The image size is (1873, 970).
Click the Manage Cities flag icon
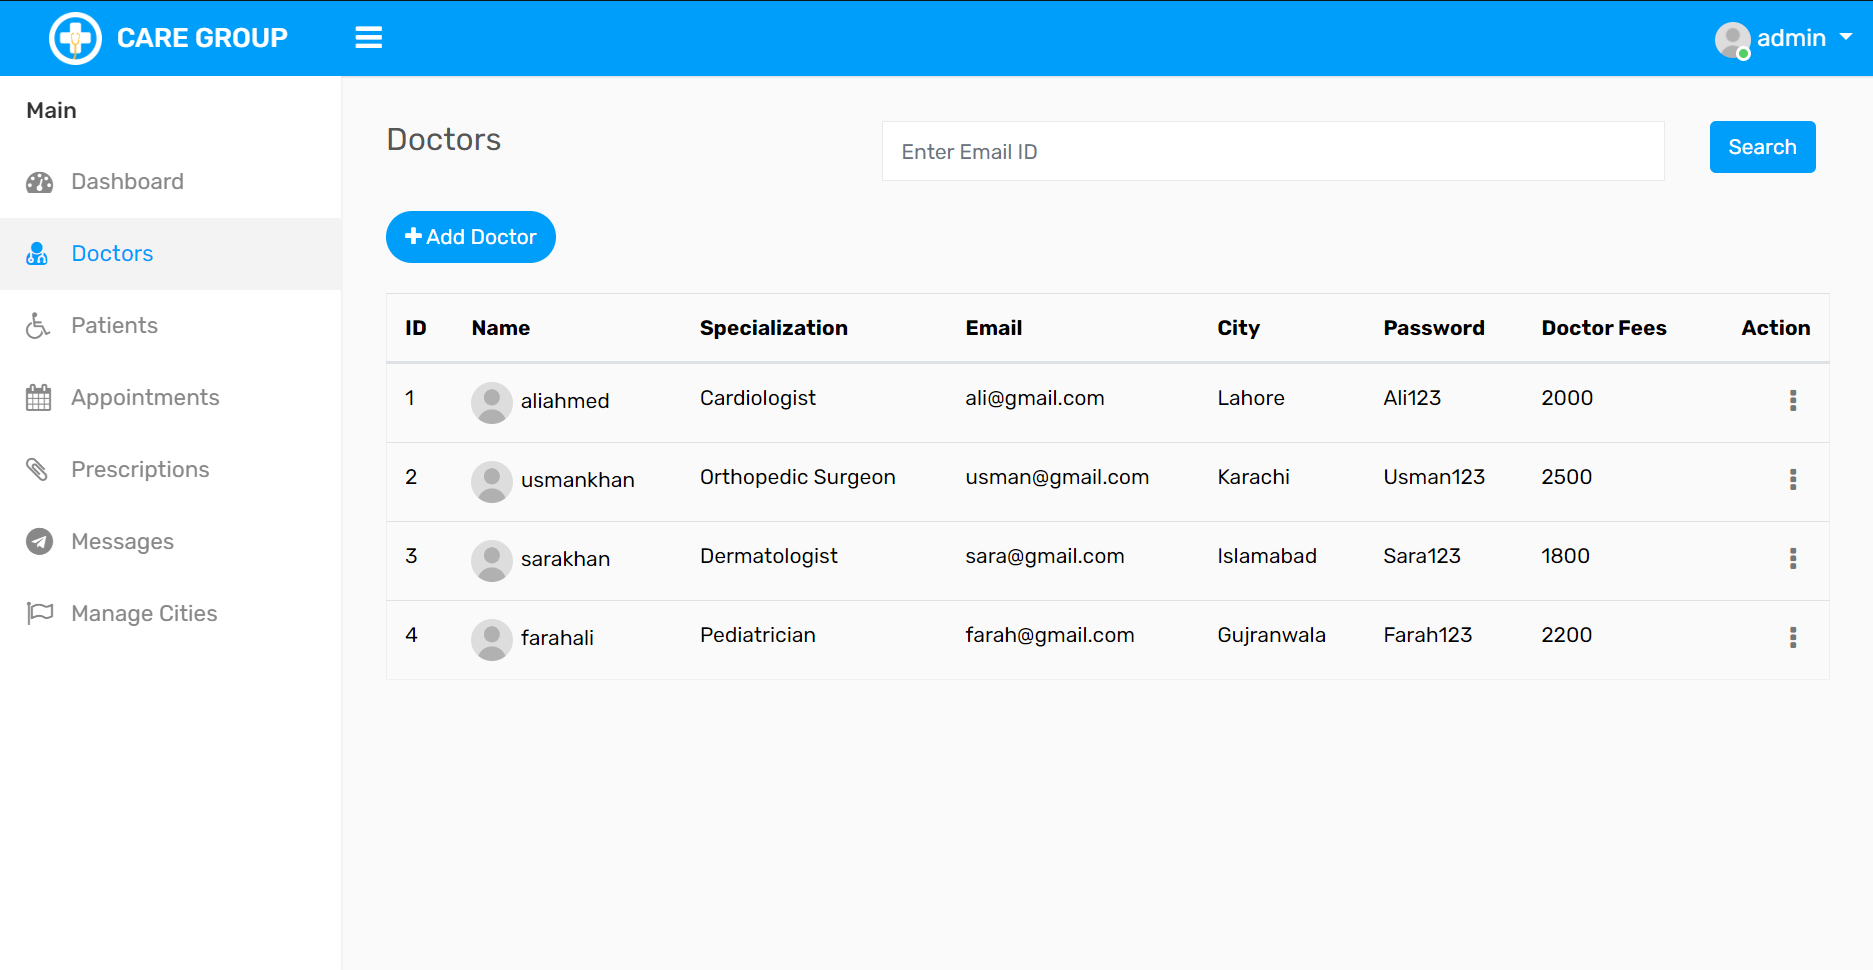point(40,613)
